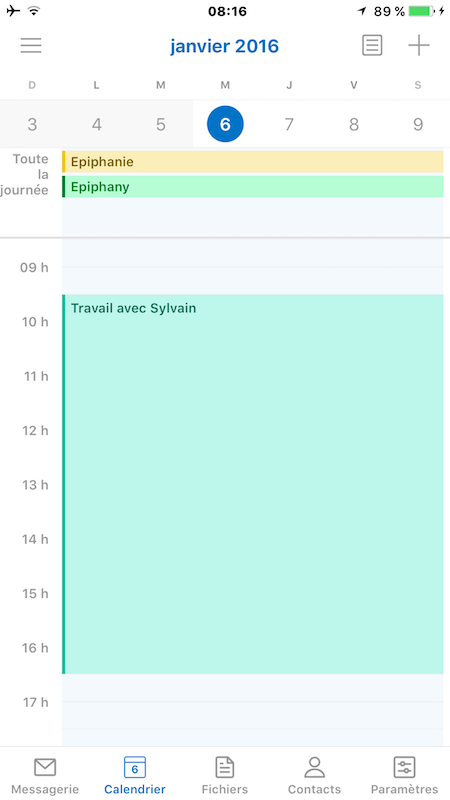Select Thursday 7 in week strip
Screen dimensions: 450x800
(x=289, y=124)
